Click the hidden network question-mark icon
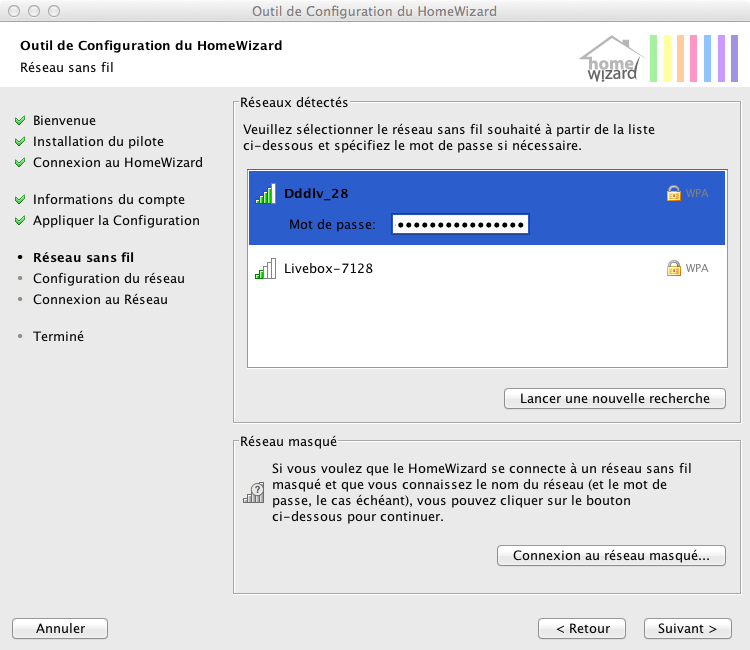 [254, 493]
